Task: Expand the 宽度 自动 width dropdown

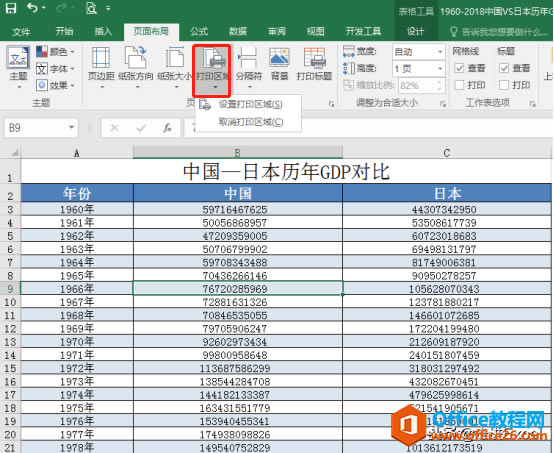Action: click(440, 52)
